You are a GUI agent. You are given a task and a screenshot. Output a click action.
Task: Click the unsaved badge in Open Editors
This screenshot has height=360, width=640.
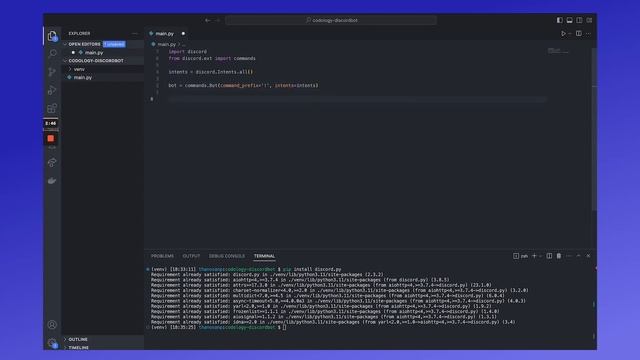coord(114,44)
